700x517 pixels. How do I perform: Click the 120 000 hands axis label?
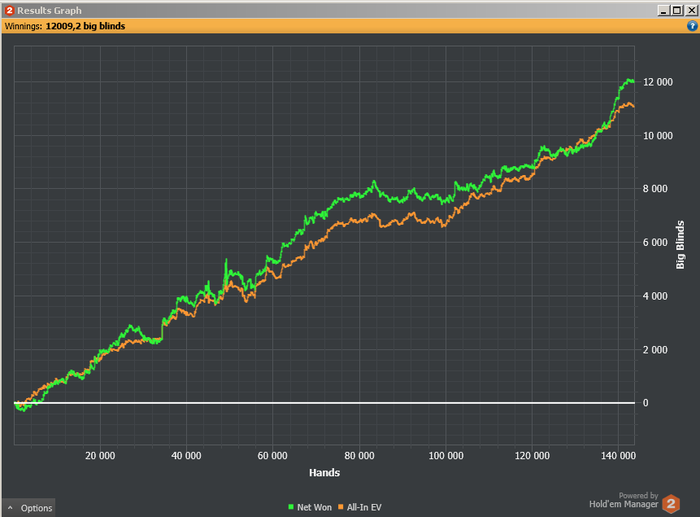click(x=532, y=456)
